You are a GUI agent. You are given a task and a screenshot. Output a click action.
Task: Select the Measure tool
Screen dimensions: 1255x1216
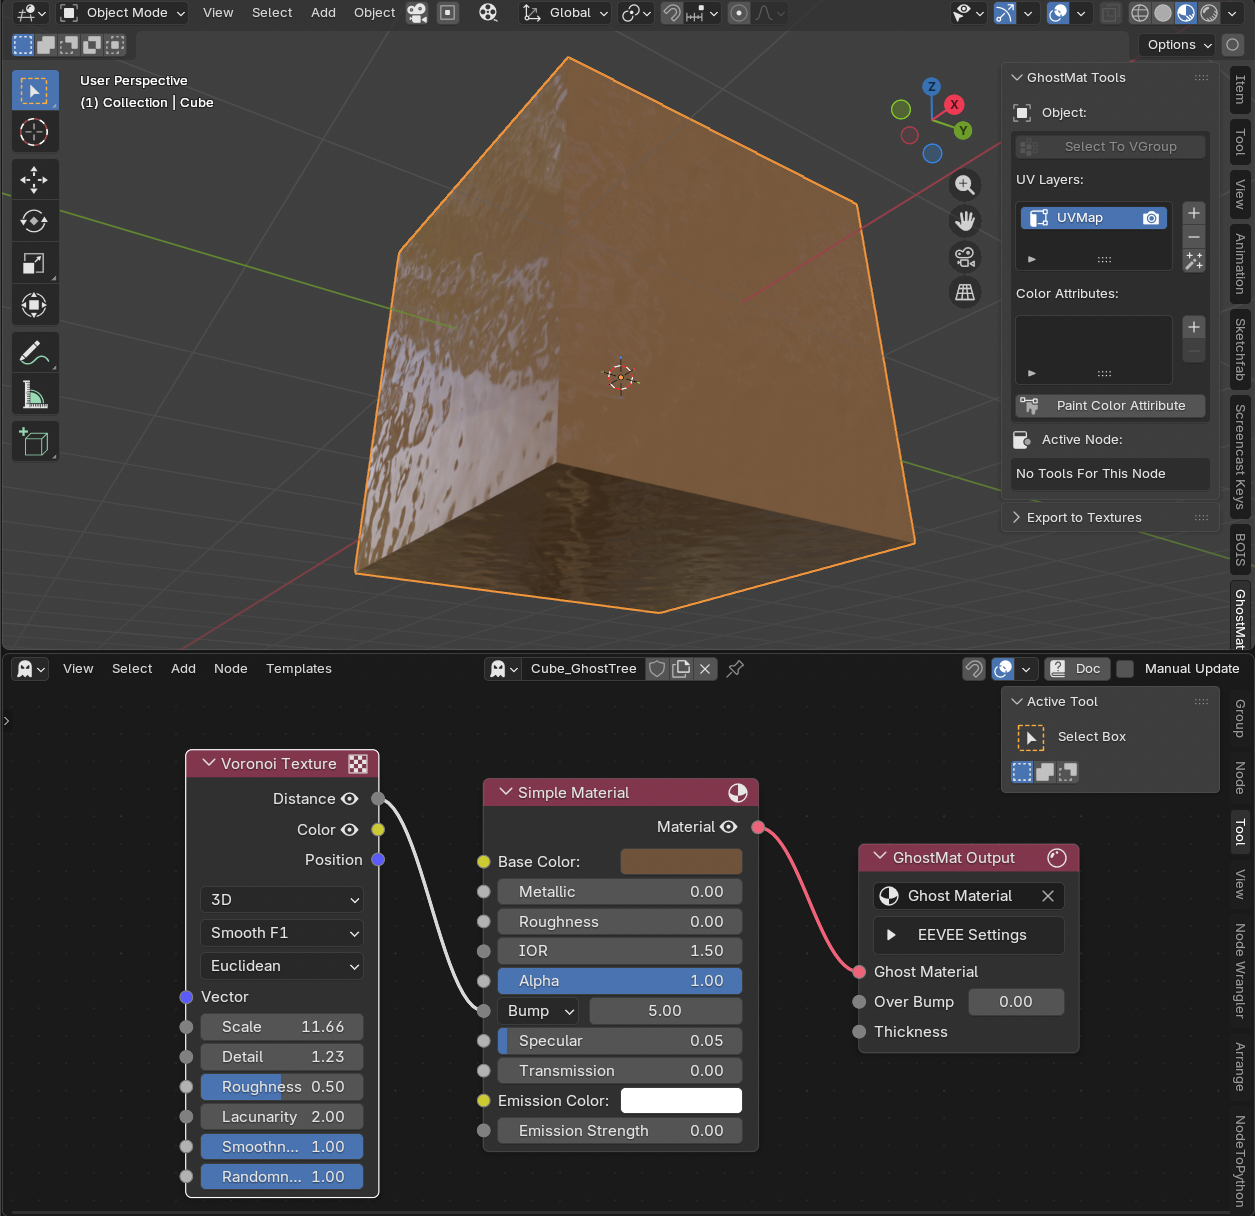[x=34, y=395]
